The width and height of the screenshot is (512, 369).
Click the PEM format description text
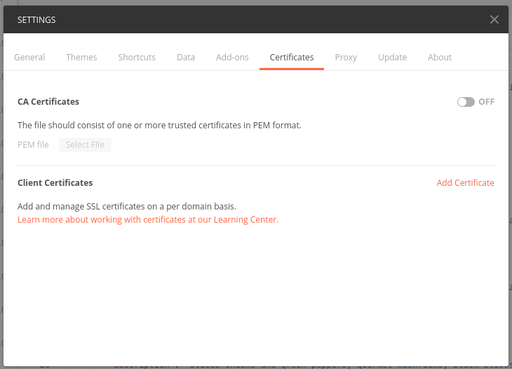coord(159,125)
